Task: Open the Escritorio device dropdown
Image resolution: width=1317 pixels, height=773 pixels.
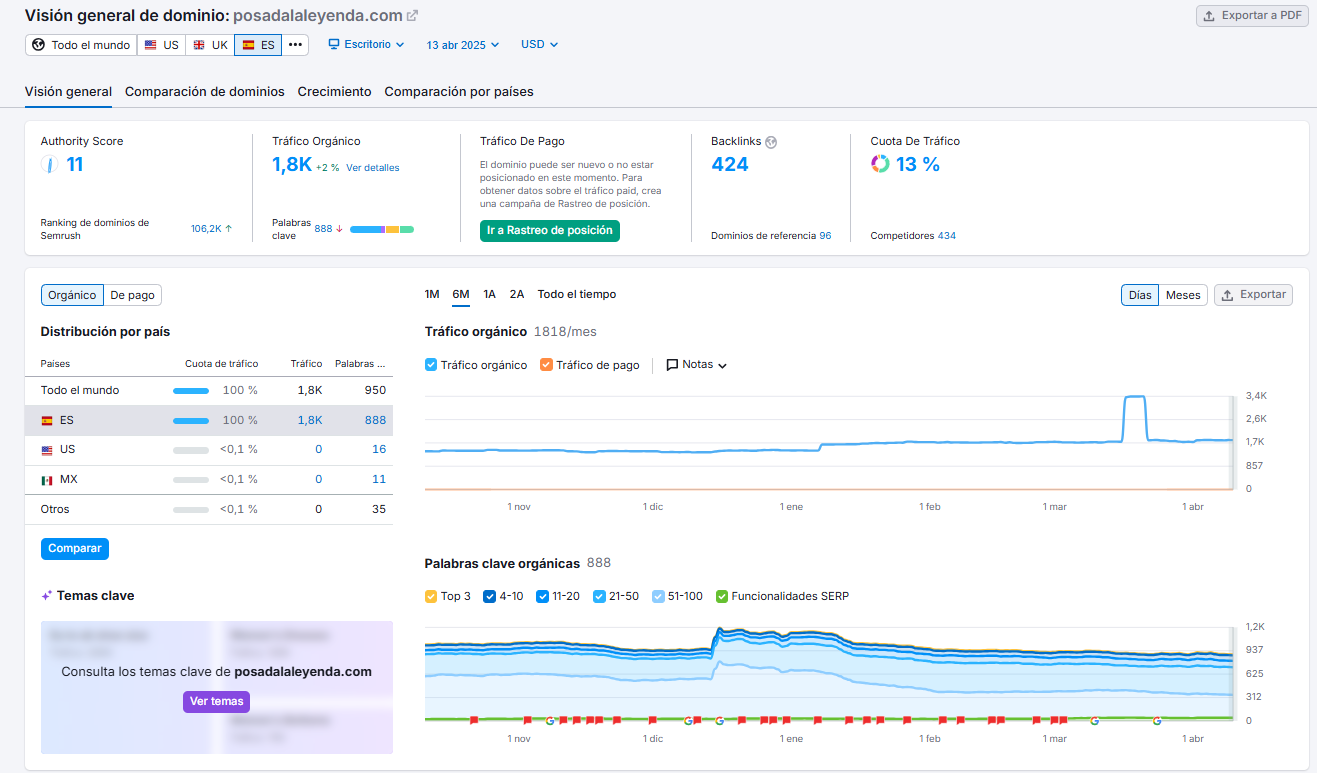Action: coord(366,45)
